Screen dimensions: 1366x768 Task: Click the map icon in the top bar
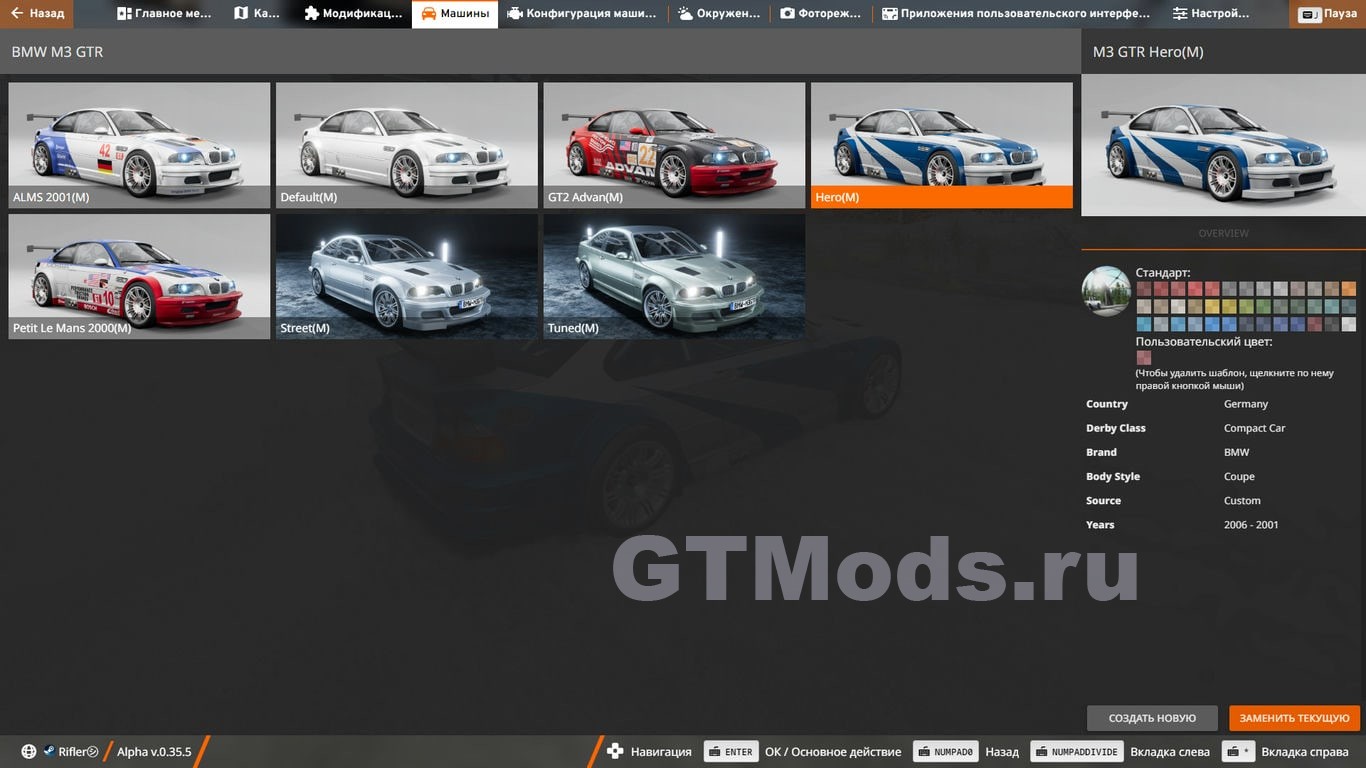(241, 14)
